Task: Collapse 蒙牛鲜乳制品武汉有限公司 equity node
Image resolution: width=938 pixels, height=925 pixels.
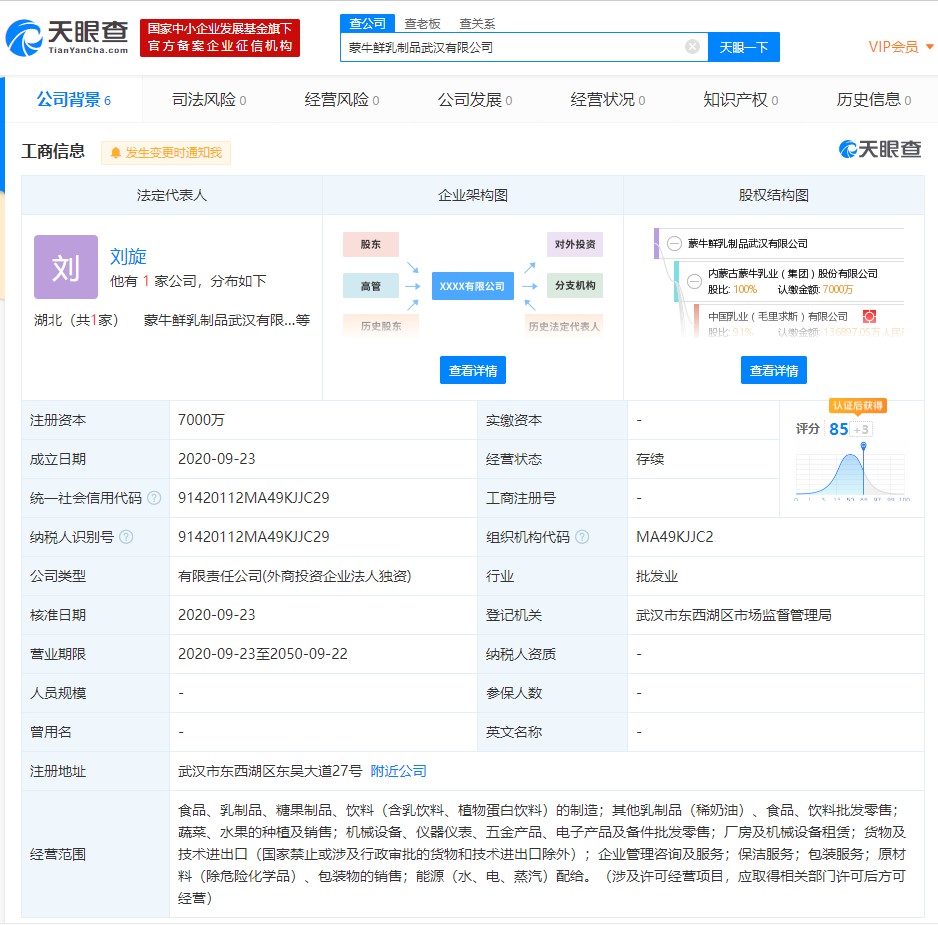Action: [674, 244]
